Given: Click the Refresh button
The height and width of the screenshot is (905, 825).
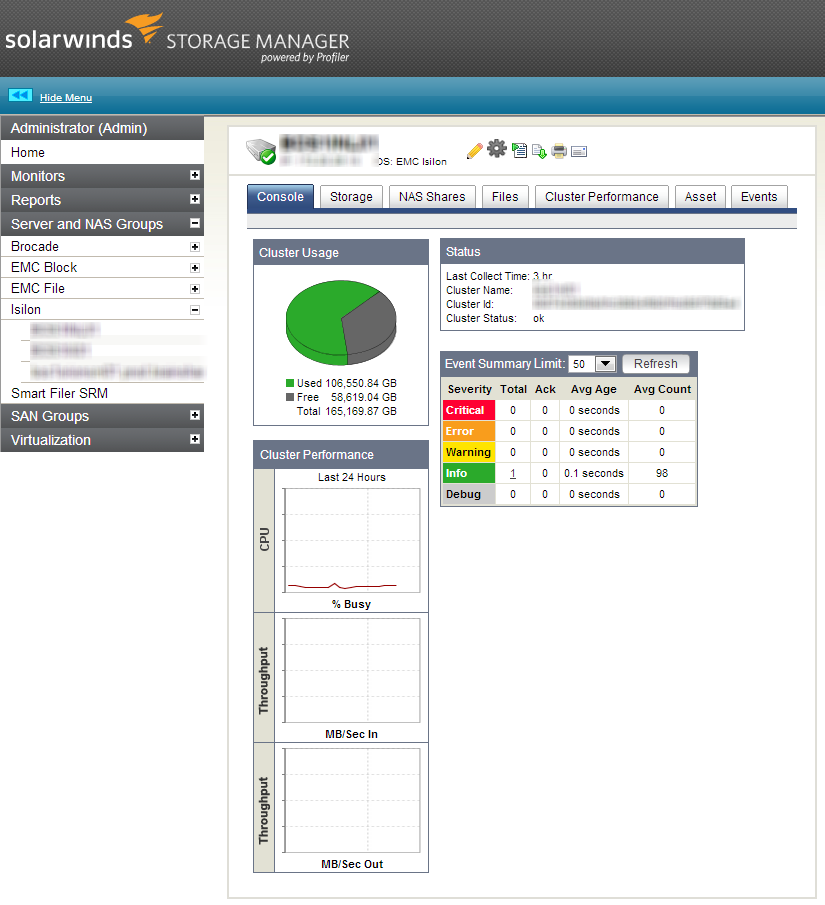Looking at the screenshot, I should pyautogui.click(x=656, y=364).
